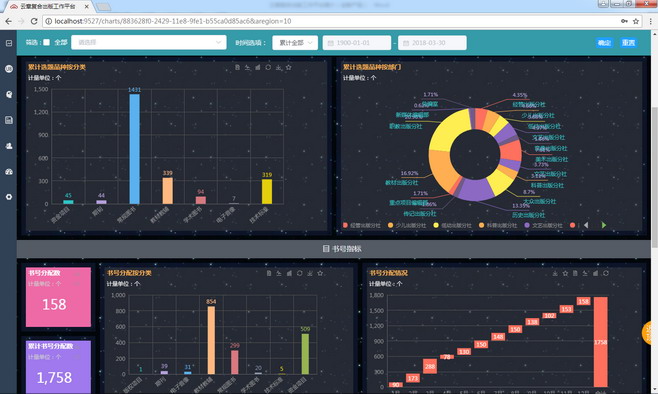Image resolution: width=658 pixels, height=394 pixels.
Task: Toggle 文艺出版分社 series in pie legend
Action: click(x=543, y=225)
